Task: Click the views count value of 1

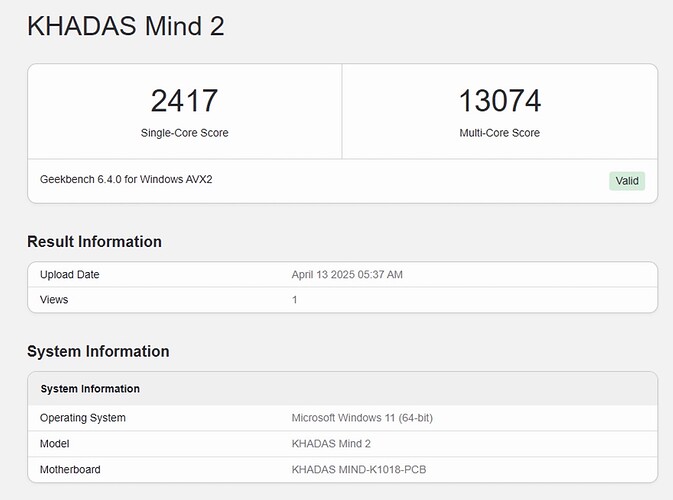Action: pos(294,299)
